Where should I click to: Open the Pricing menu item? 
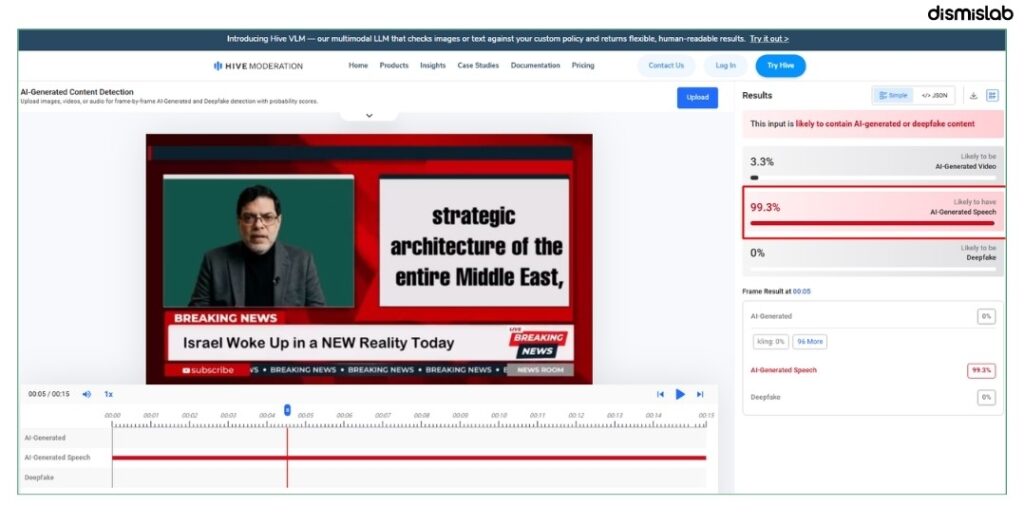pyautogui.click(x=583, y=65)
